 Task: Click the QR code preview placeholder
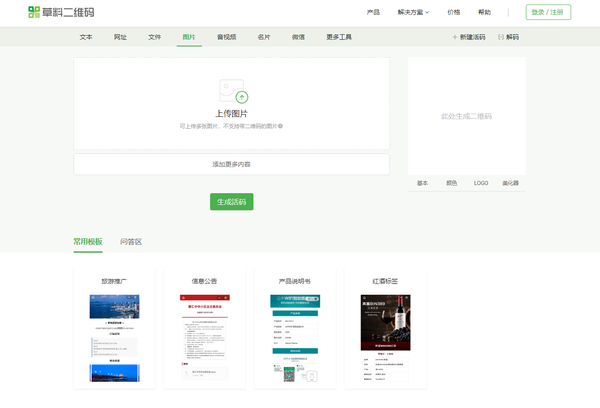[x=466, y=116]
